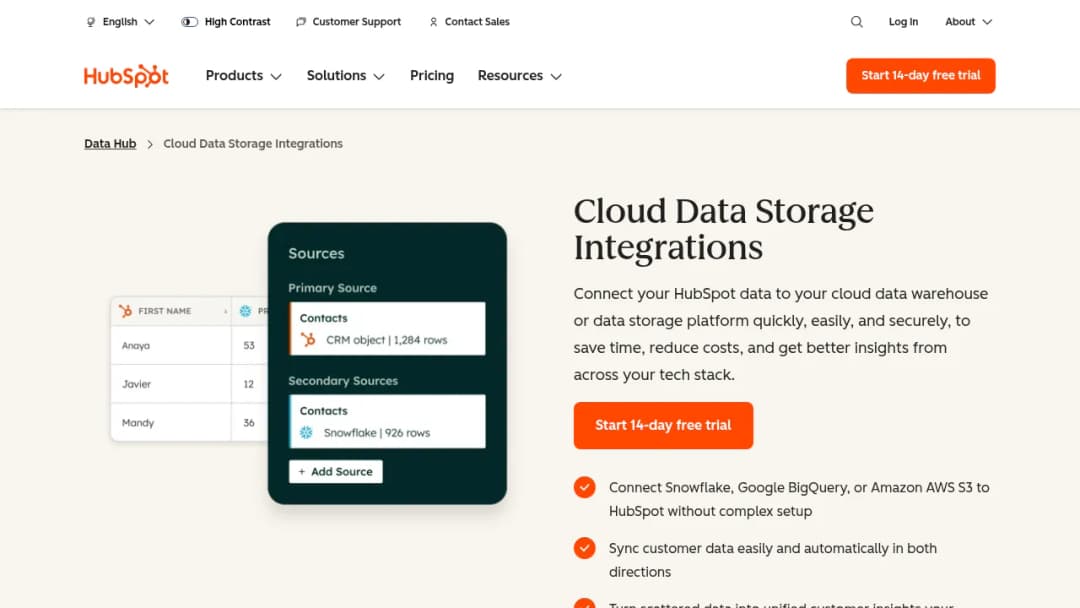Click the sprocket icon in FIRST NAME header

pos(125,311)
